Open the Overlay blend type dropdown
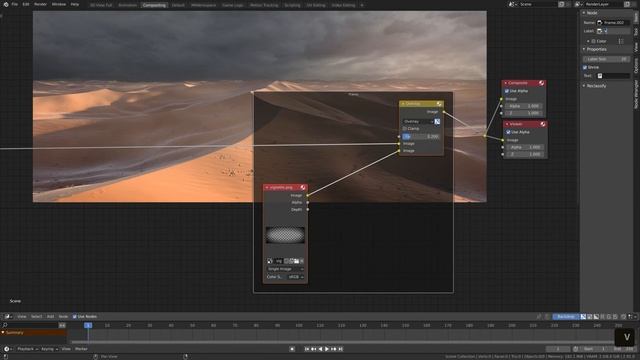Screen dimensions: 640x360 [x=418, y=122]
